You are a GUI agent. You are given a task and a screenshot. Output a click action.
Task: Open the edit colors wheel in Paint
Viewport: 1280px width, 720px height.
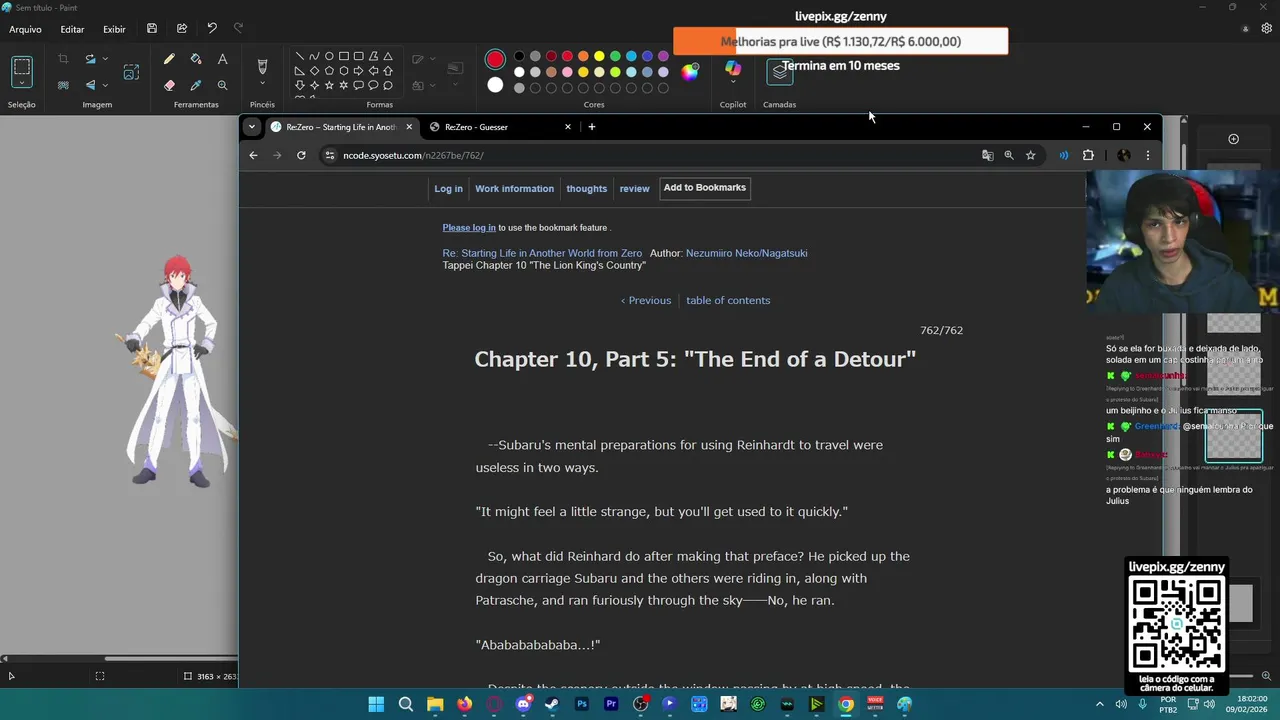coord(690,71)
